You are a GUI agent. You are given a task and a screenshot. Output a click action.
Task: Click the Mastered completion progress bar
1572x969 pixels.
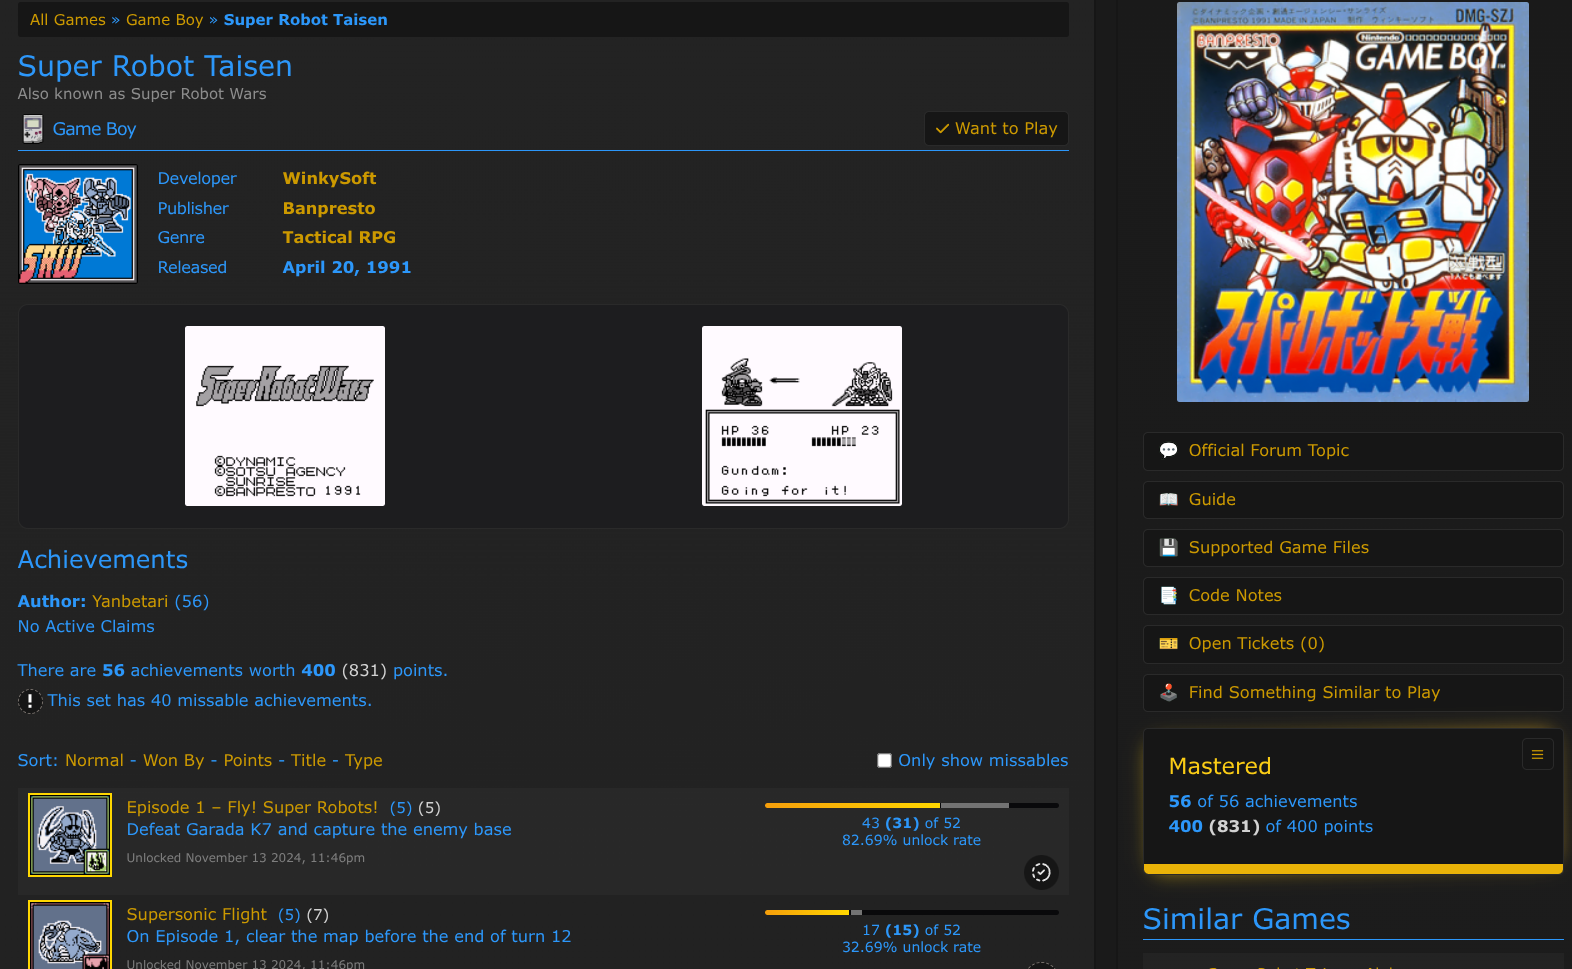(x=1353, y=869)
